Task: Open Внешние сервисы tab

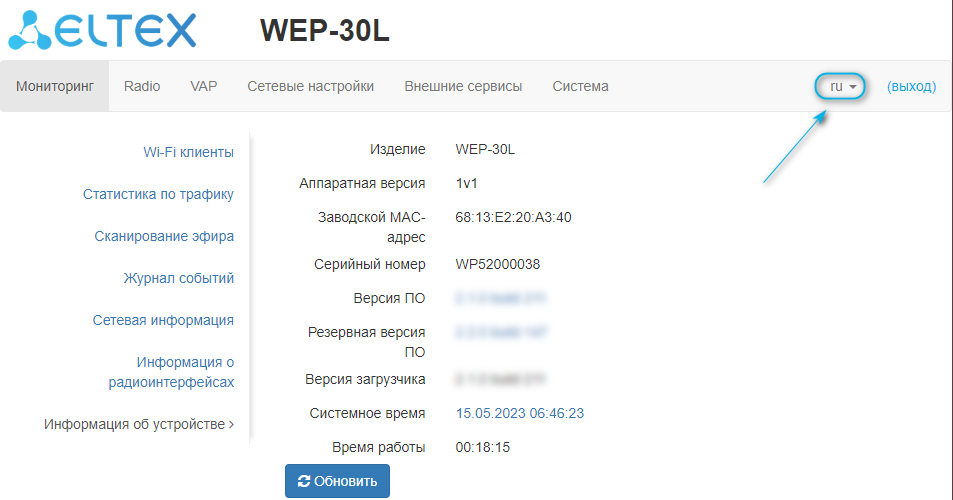Action: 463,86
